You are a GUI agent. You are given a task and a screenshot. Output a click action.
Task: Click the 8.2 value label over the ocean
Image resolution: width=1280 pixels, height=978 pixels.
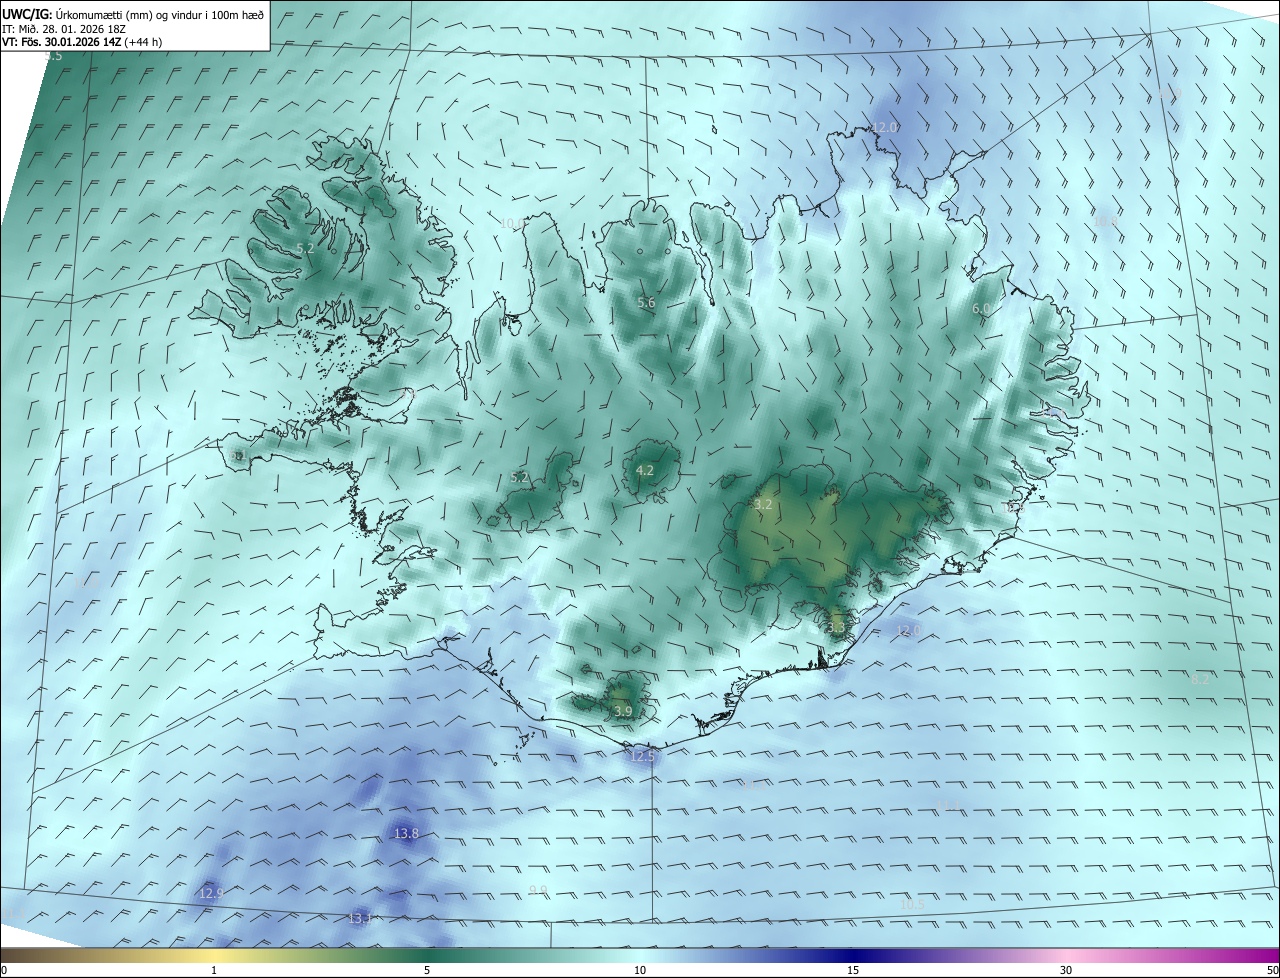(x=1200, y=679)
